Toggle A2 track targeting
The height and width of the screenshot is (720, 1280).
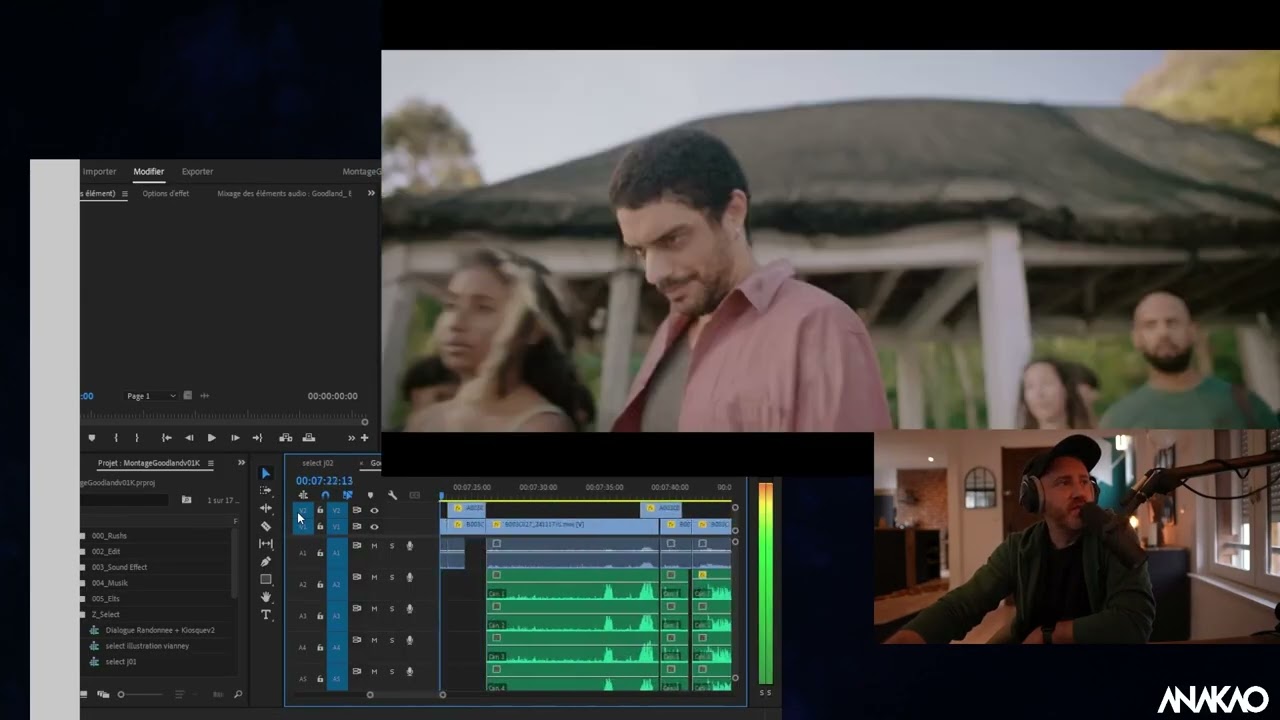pyautogui.click(x=336, y=584)
